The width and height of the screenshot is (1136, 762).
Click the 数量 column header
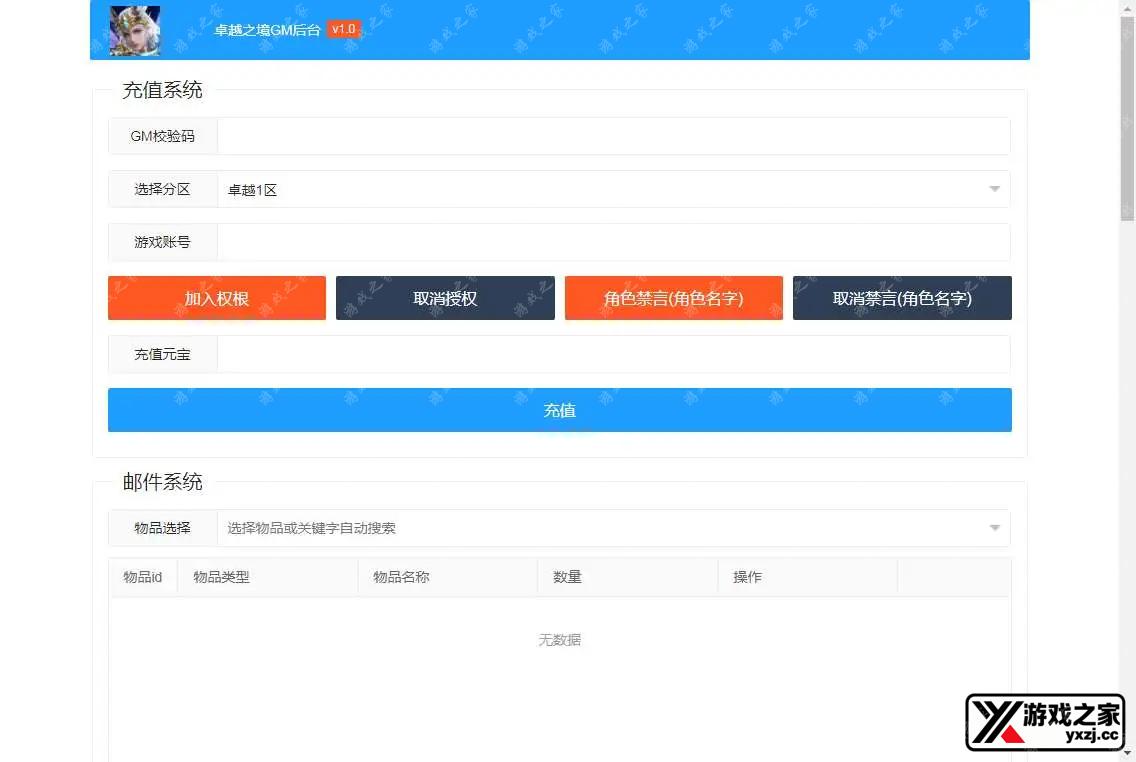coord(567,577)
